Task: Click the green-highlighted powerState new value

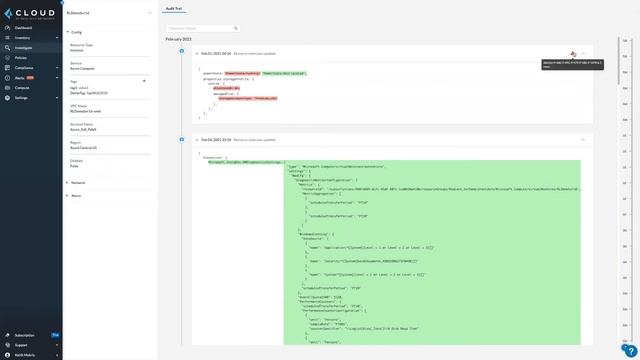Action: point(284,73)
